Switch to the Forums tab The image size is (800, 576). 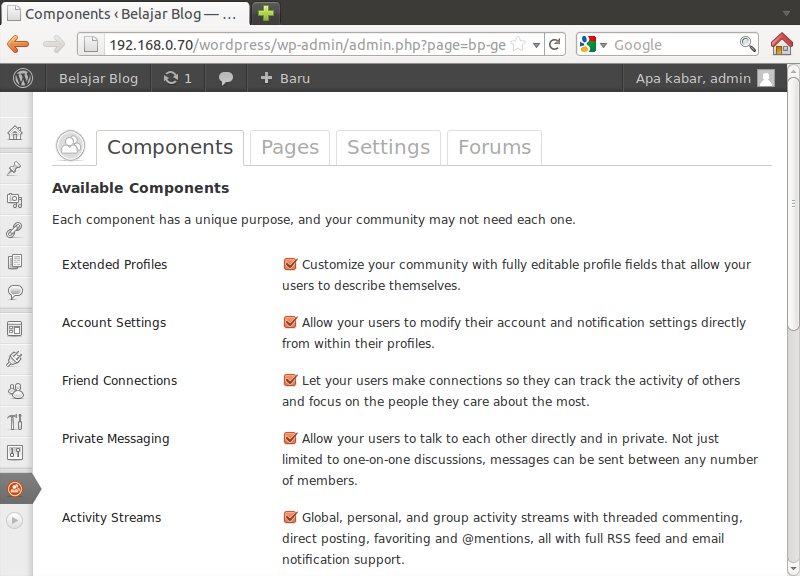tap(494, 147)
